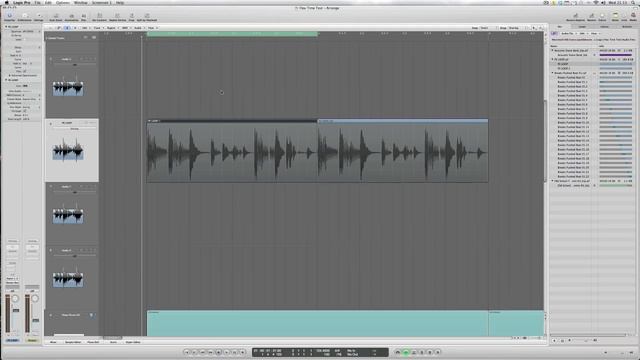The height and width of the screenshot is (360, 640).
Task: Open the Drag mode dropdown
Action: (x=515, y=28)
